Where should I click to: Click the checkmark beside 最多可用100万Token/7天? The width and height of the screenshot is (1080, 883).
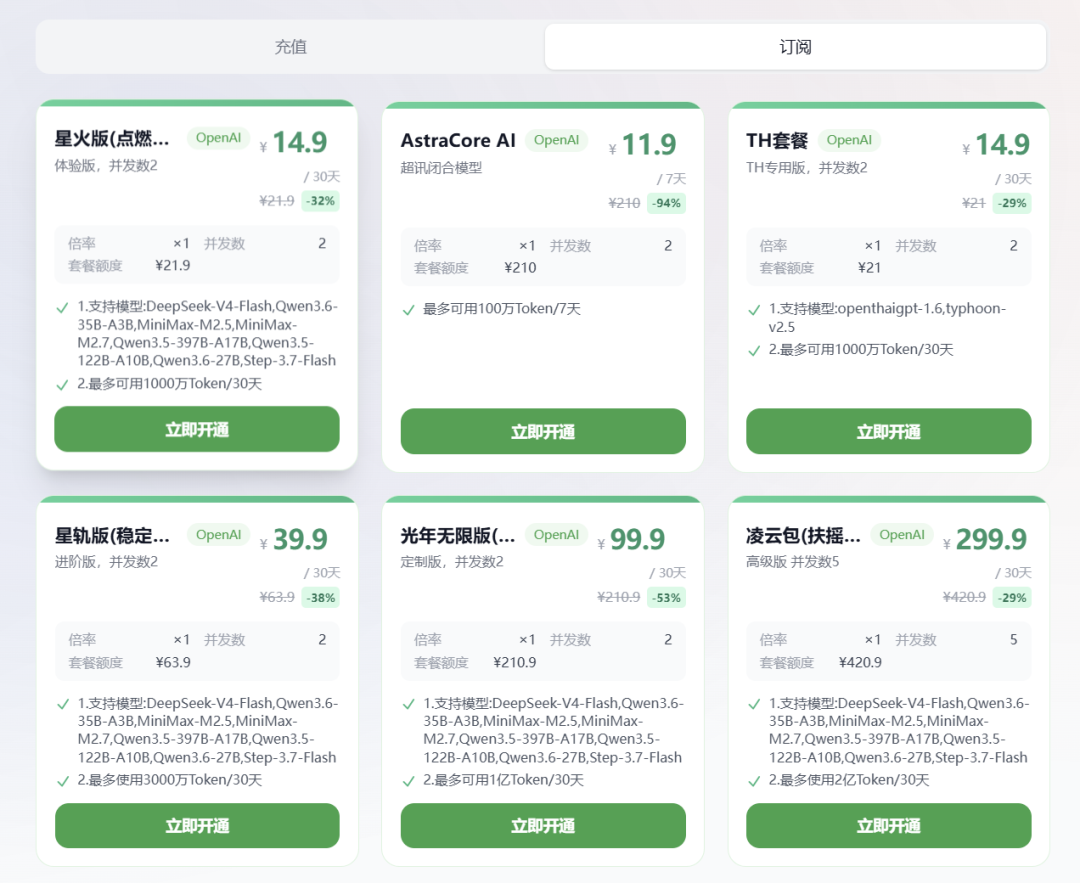(408, 311)
